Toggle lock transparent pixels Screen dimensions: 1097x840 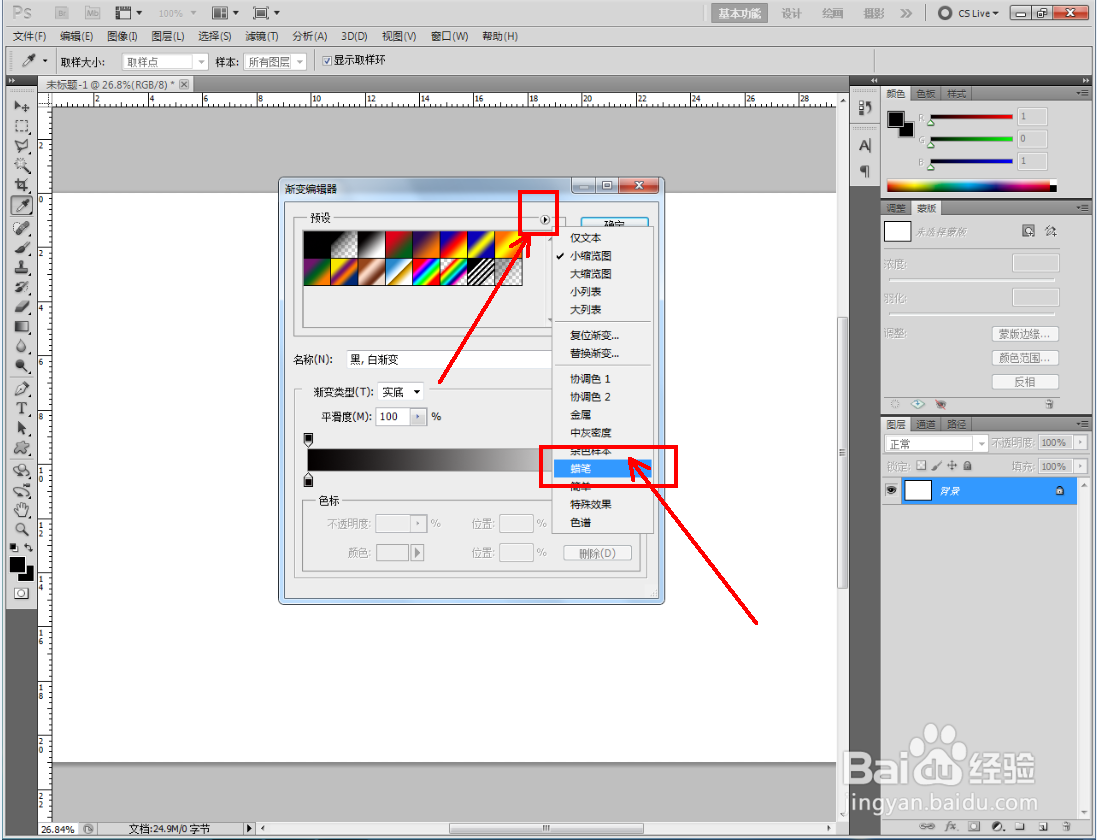click(921, 466)
